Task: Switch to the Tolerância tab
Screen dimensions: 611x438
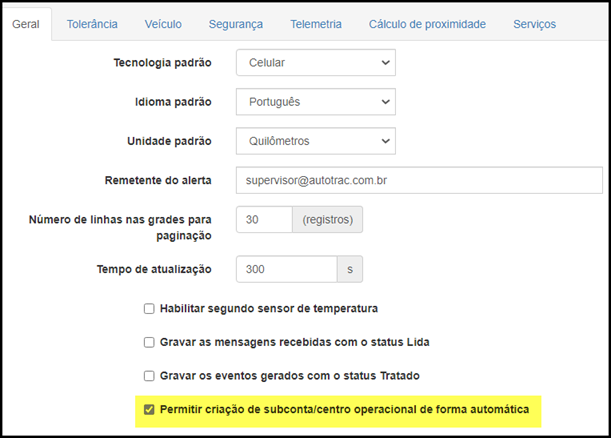Action: [92, 24]
